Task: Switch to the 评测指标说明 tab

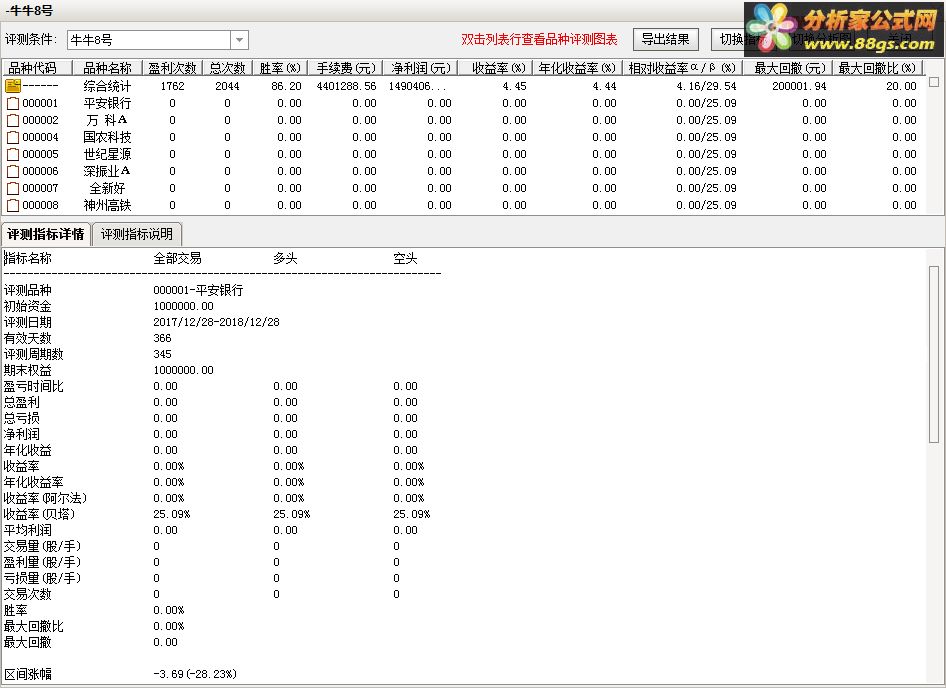Action: (x=136, y=234)
